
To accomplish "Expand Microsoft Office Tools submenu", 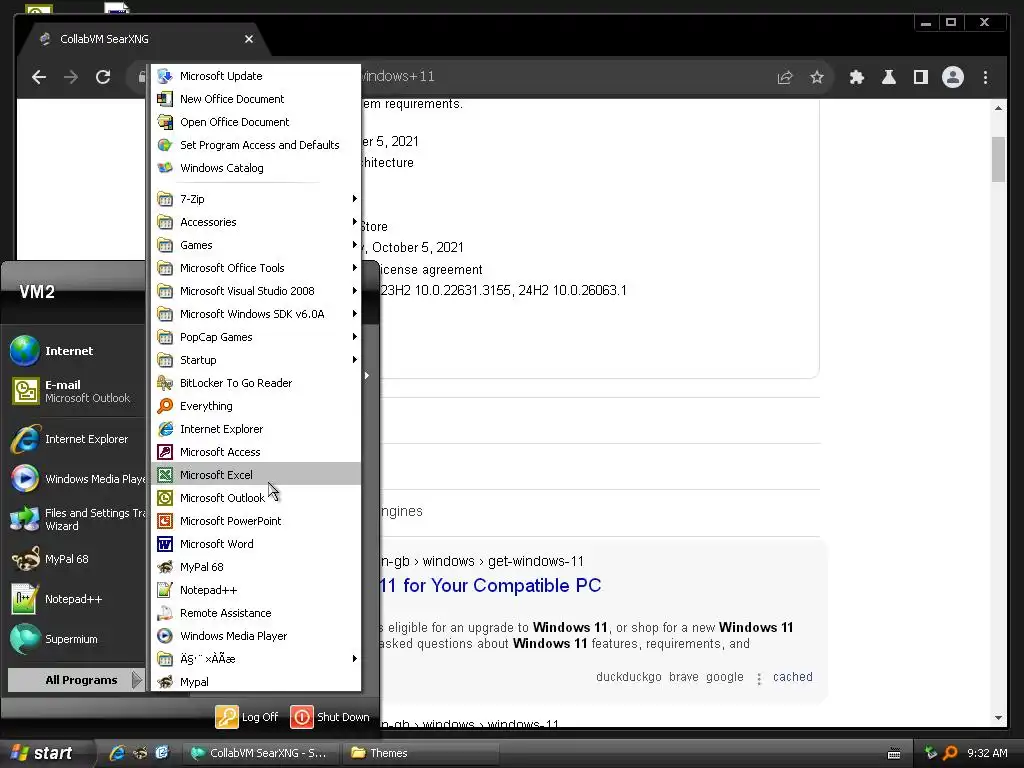I will tap(255, 268).
